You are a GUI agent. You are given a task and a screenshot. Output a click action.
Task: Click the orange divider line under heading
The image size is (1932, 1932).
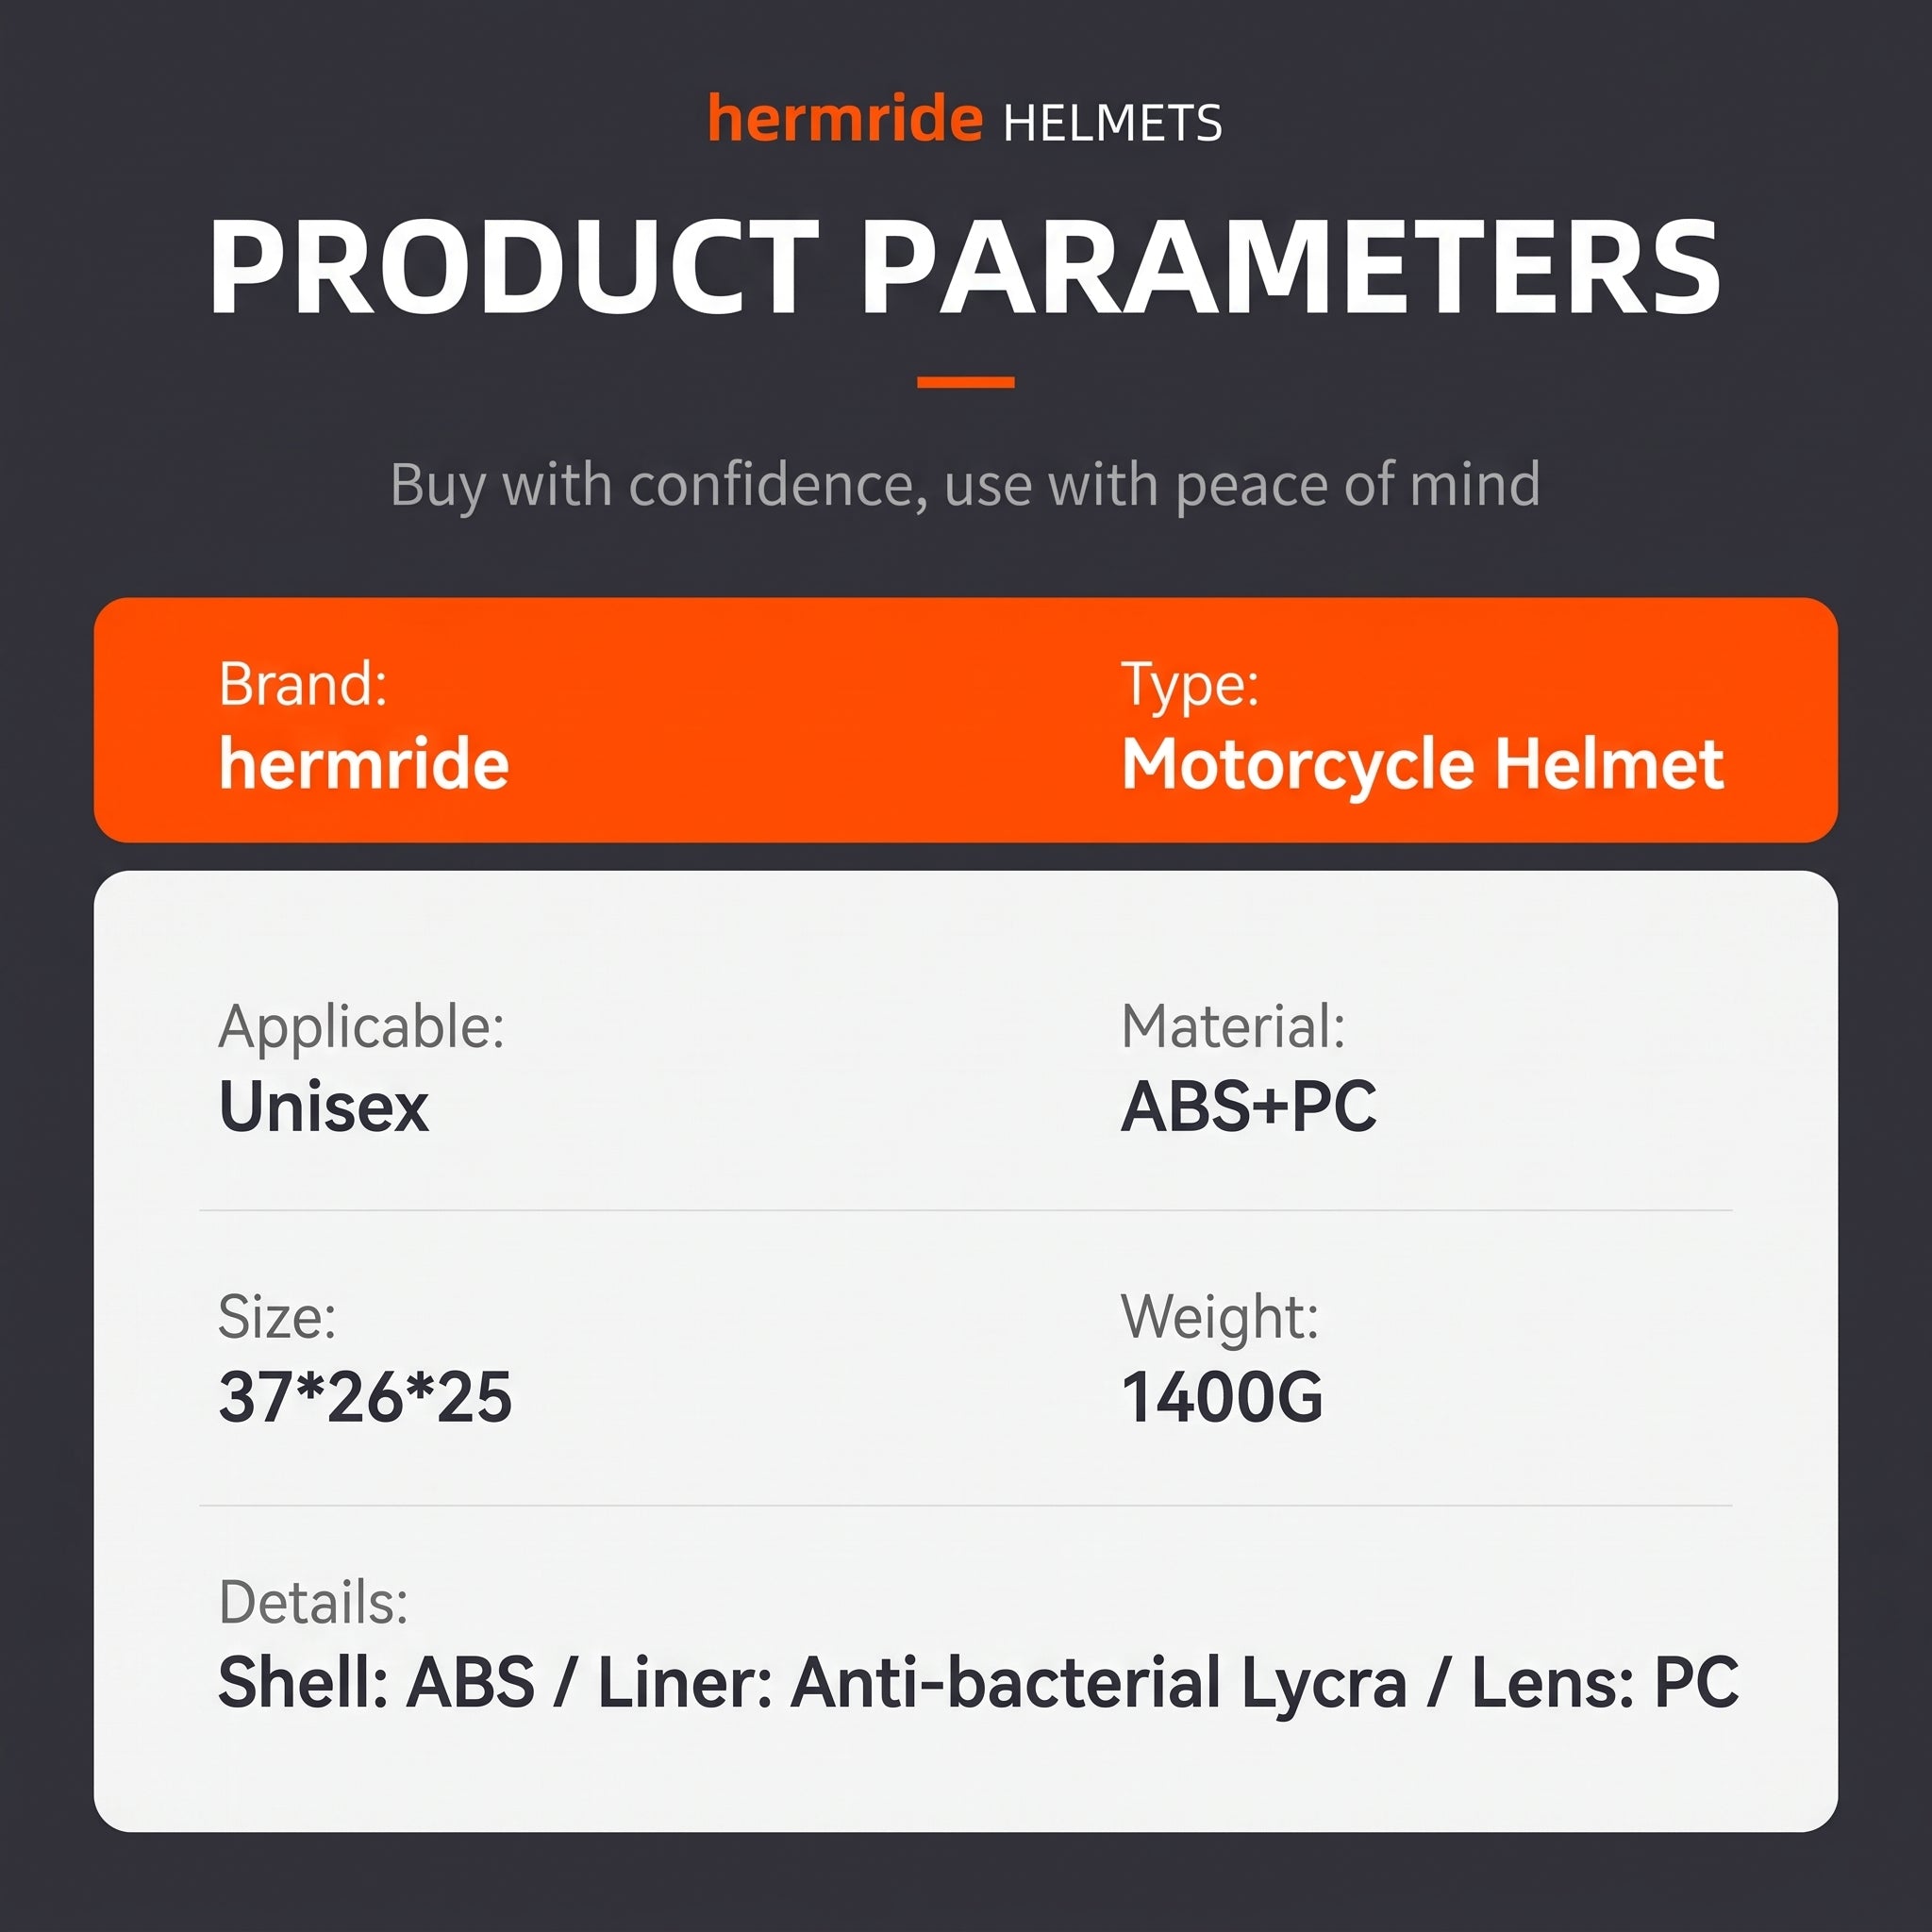966,382
